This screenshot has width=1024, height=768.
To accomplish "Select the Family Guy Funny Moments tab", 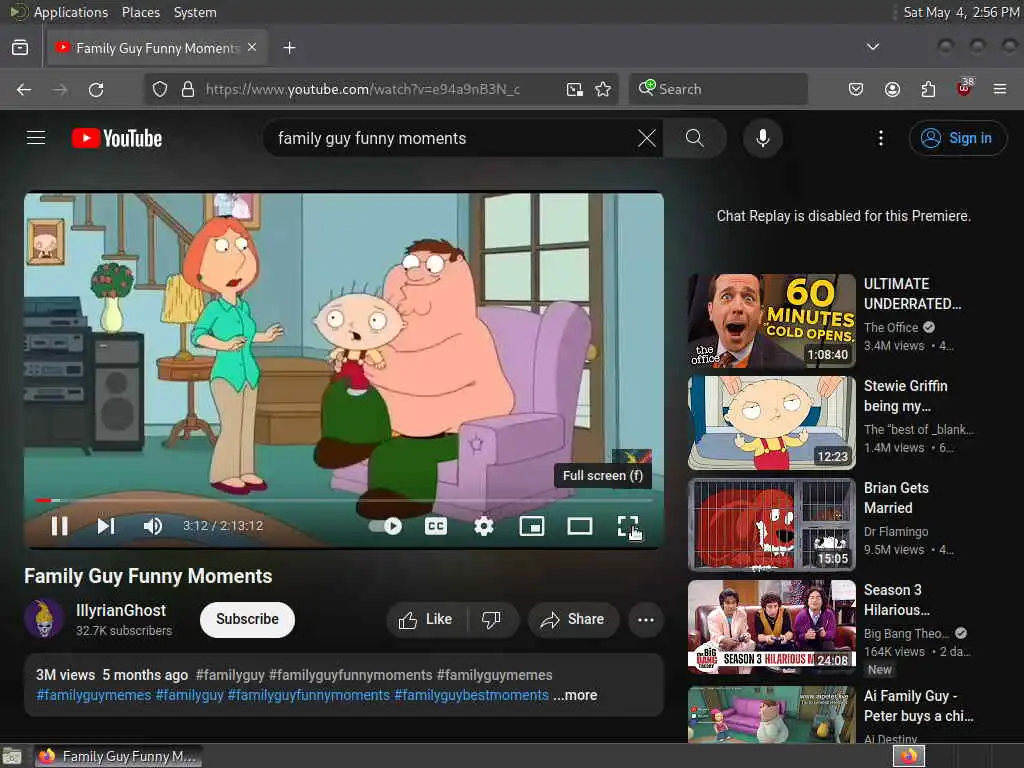I will pyautogui.click(x=157, y=48).
